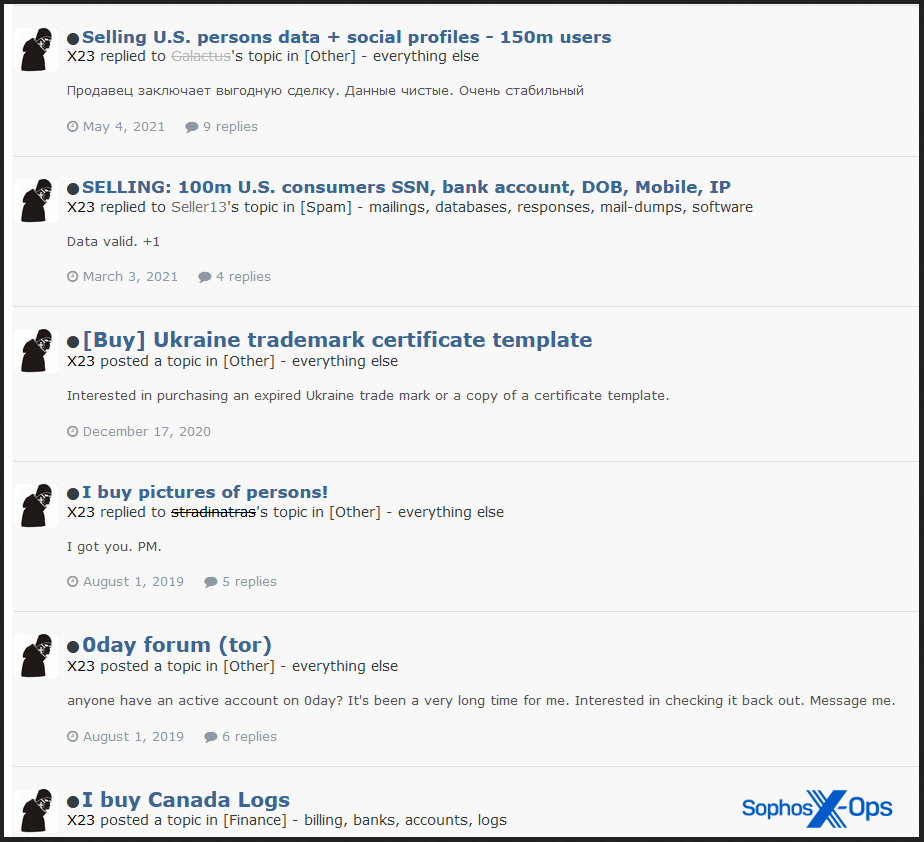This screenshot has width=924, height=842.
Task: Click the Russian reply text 'Продавец заключает выгодную сделку'
Action: tap(325, 91)
